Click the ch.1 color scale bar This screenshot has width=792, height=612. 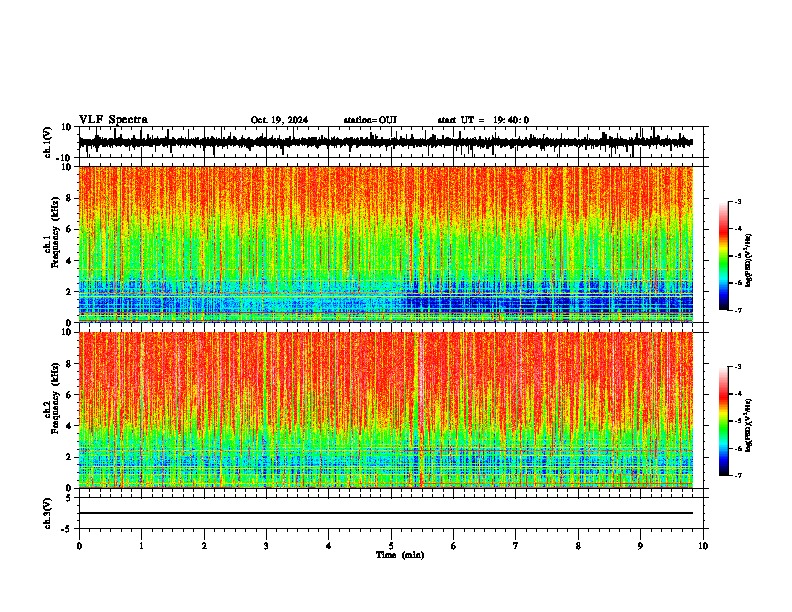(724, 256)
